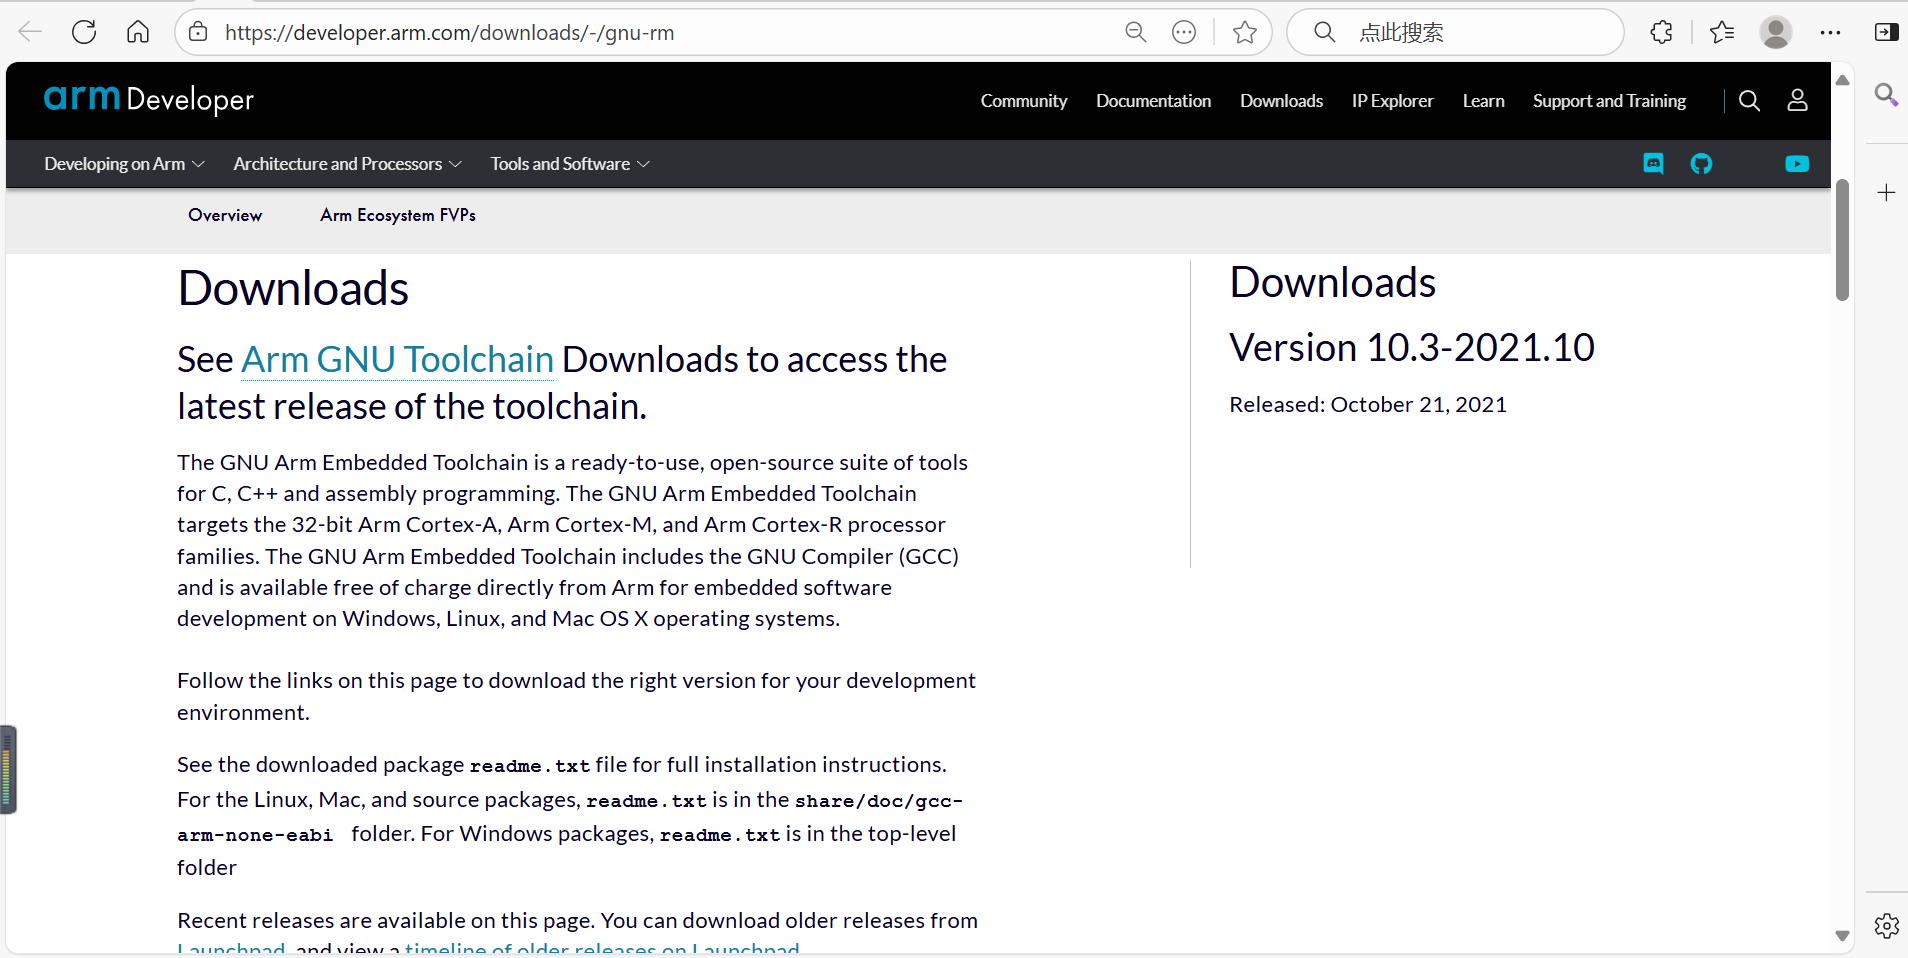Open browser settings and more menu
The height and width of the screenshot is (958, 1908).
point(1830,32)
